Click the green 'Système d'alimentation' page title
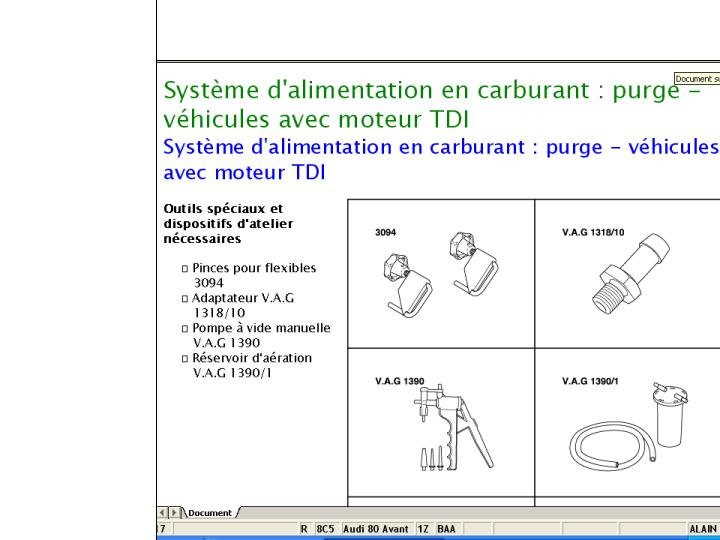Viewport: 720px width, 540px height. [x=430, y=104]
